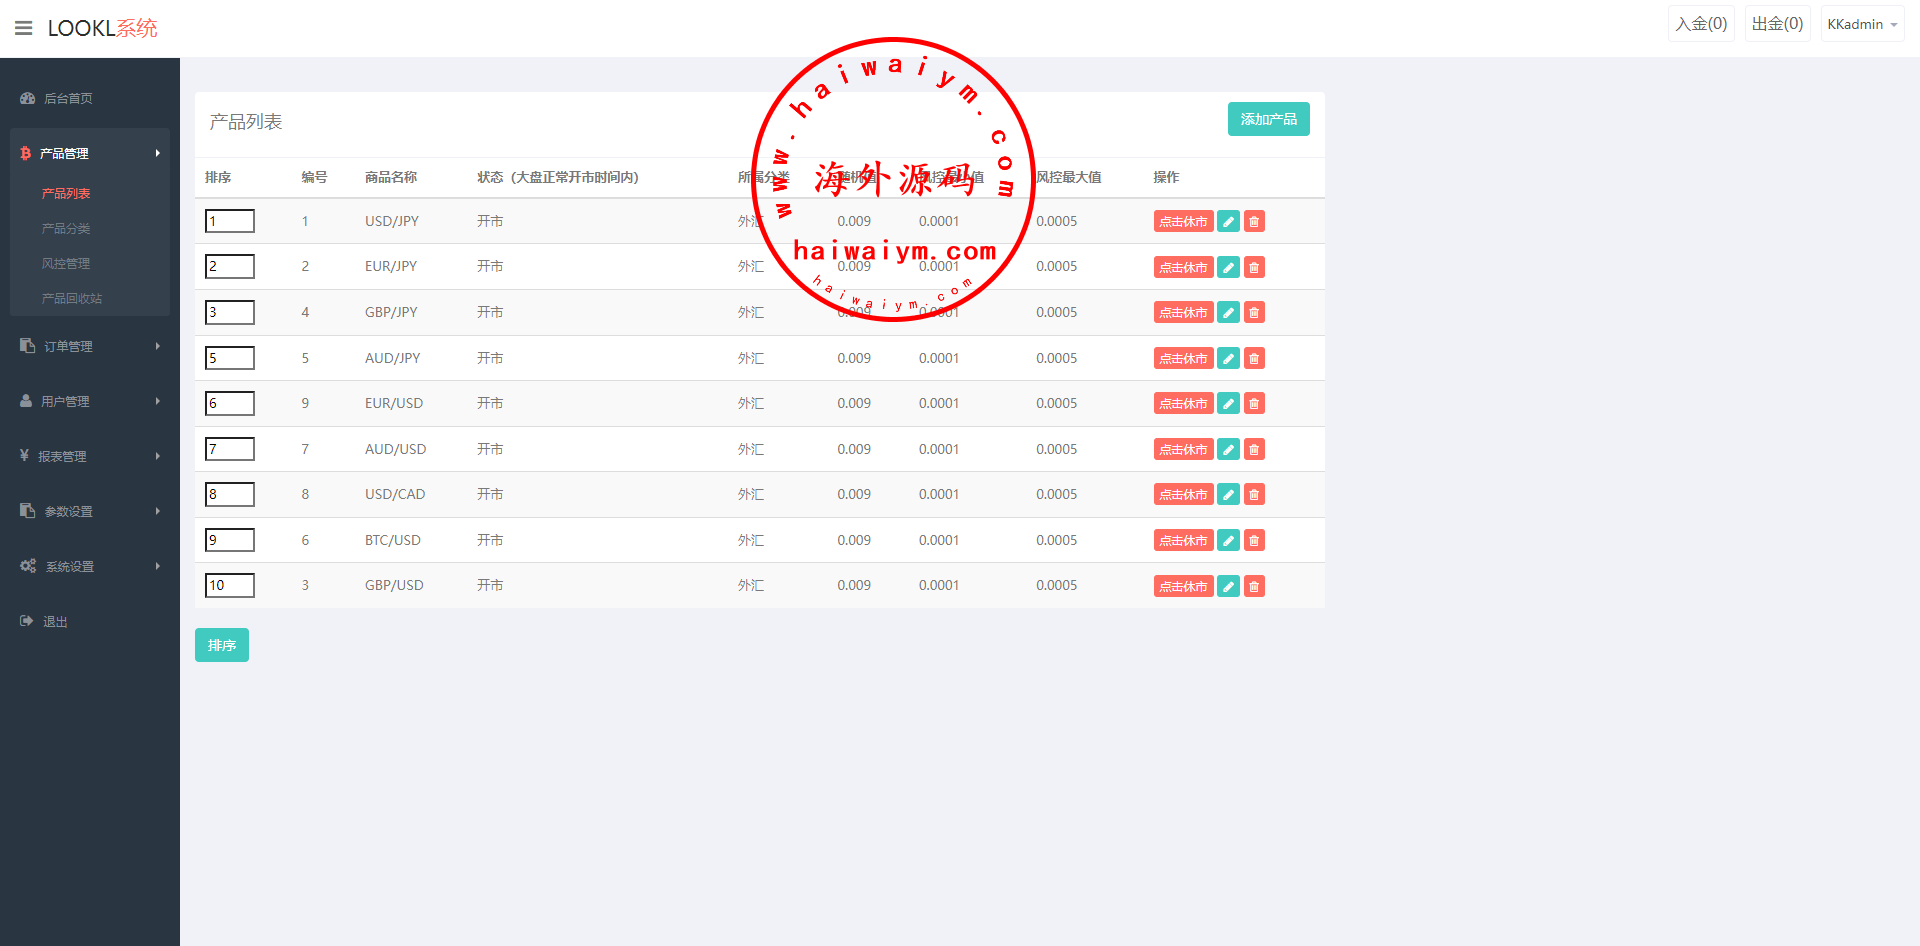This screenshot has width=1920, height=946.
Task: Open the KKadmin user dropdown
Action: [1861, 24]
